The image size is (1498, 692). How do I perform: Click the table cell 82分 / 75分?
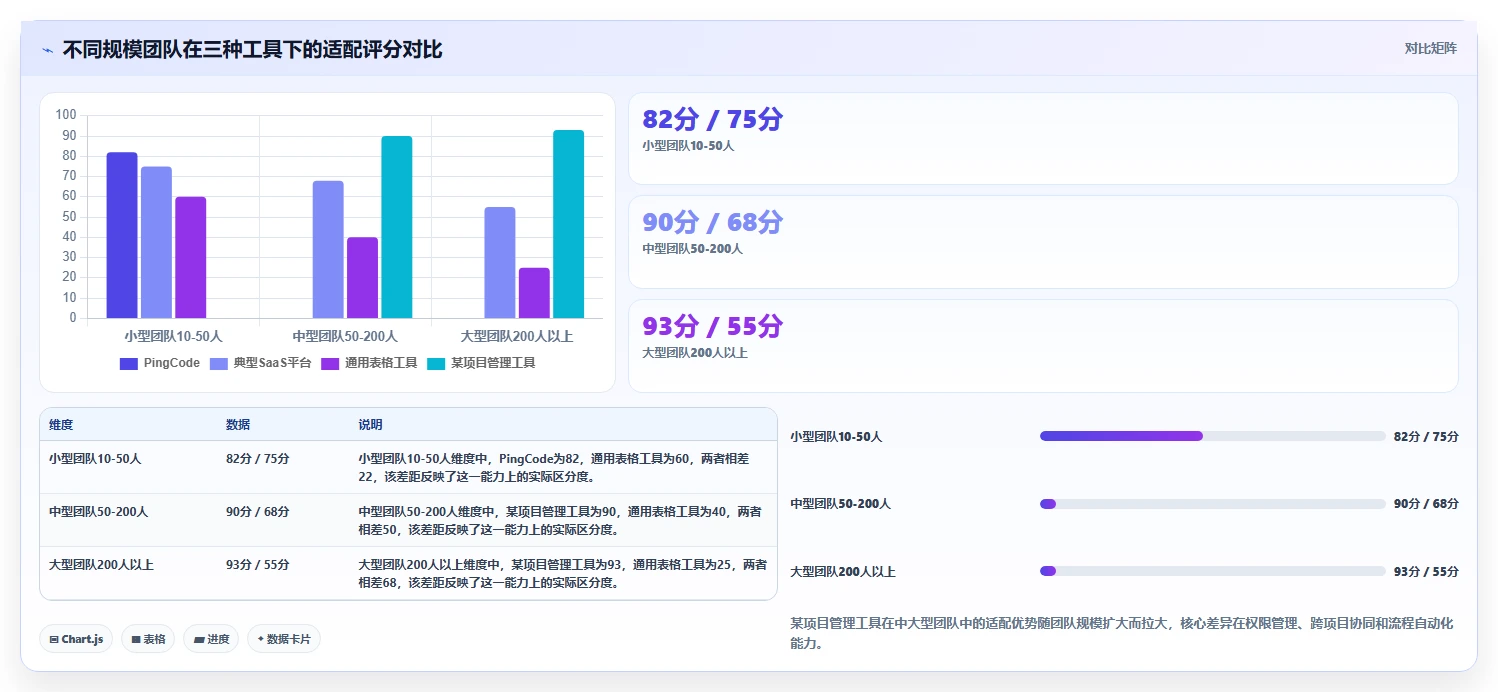258,459
